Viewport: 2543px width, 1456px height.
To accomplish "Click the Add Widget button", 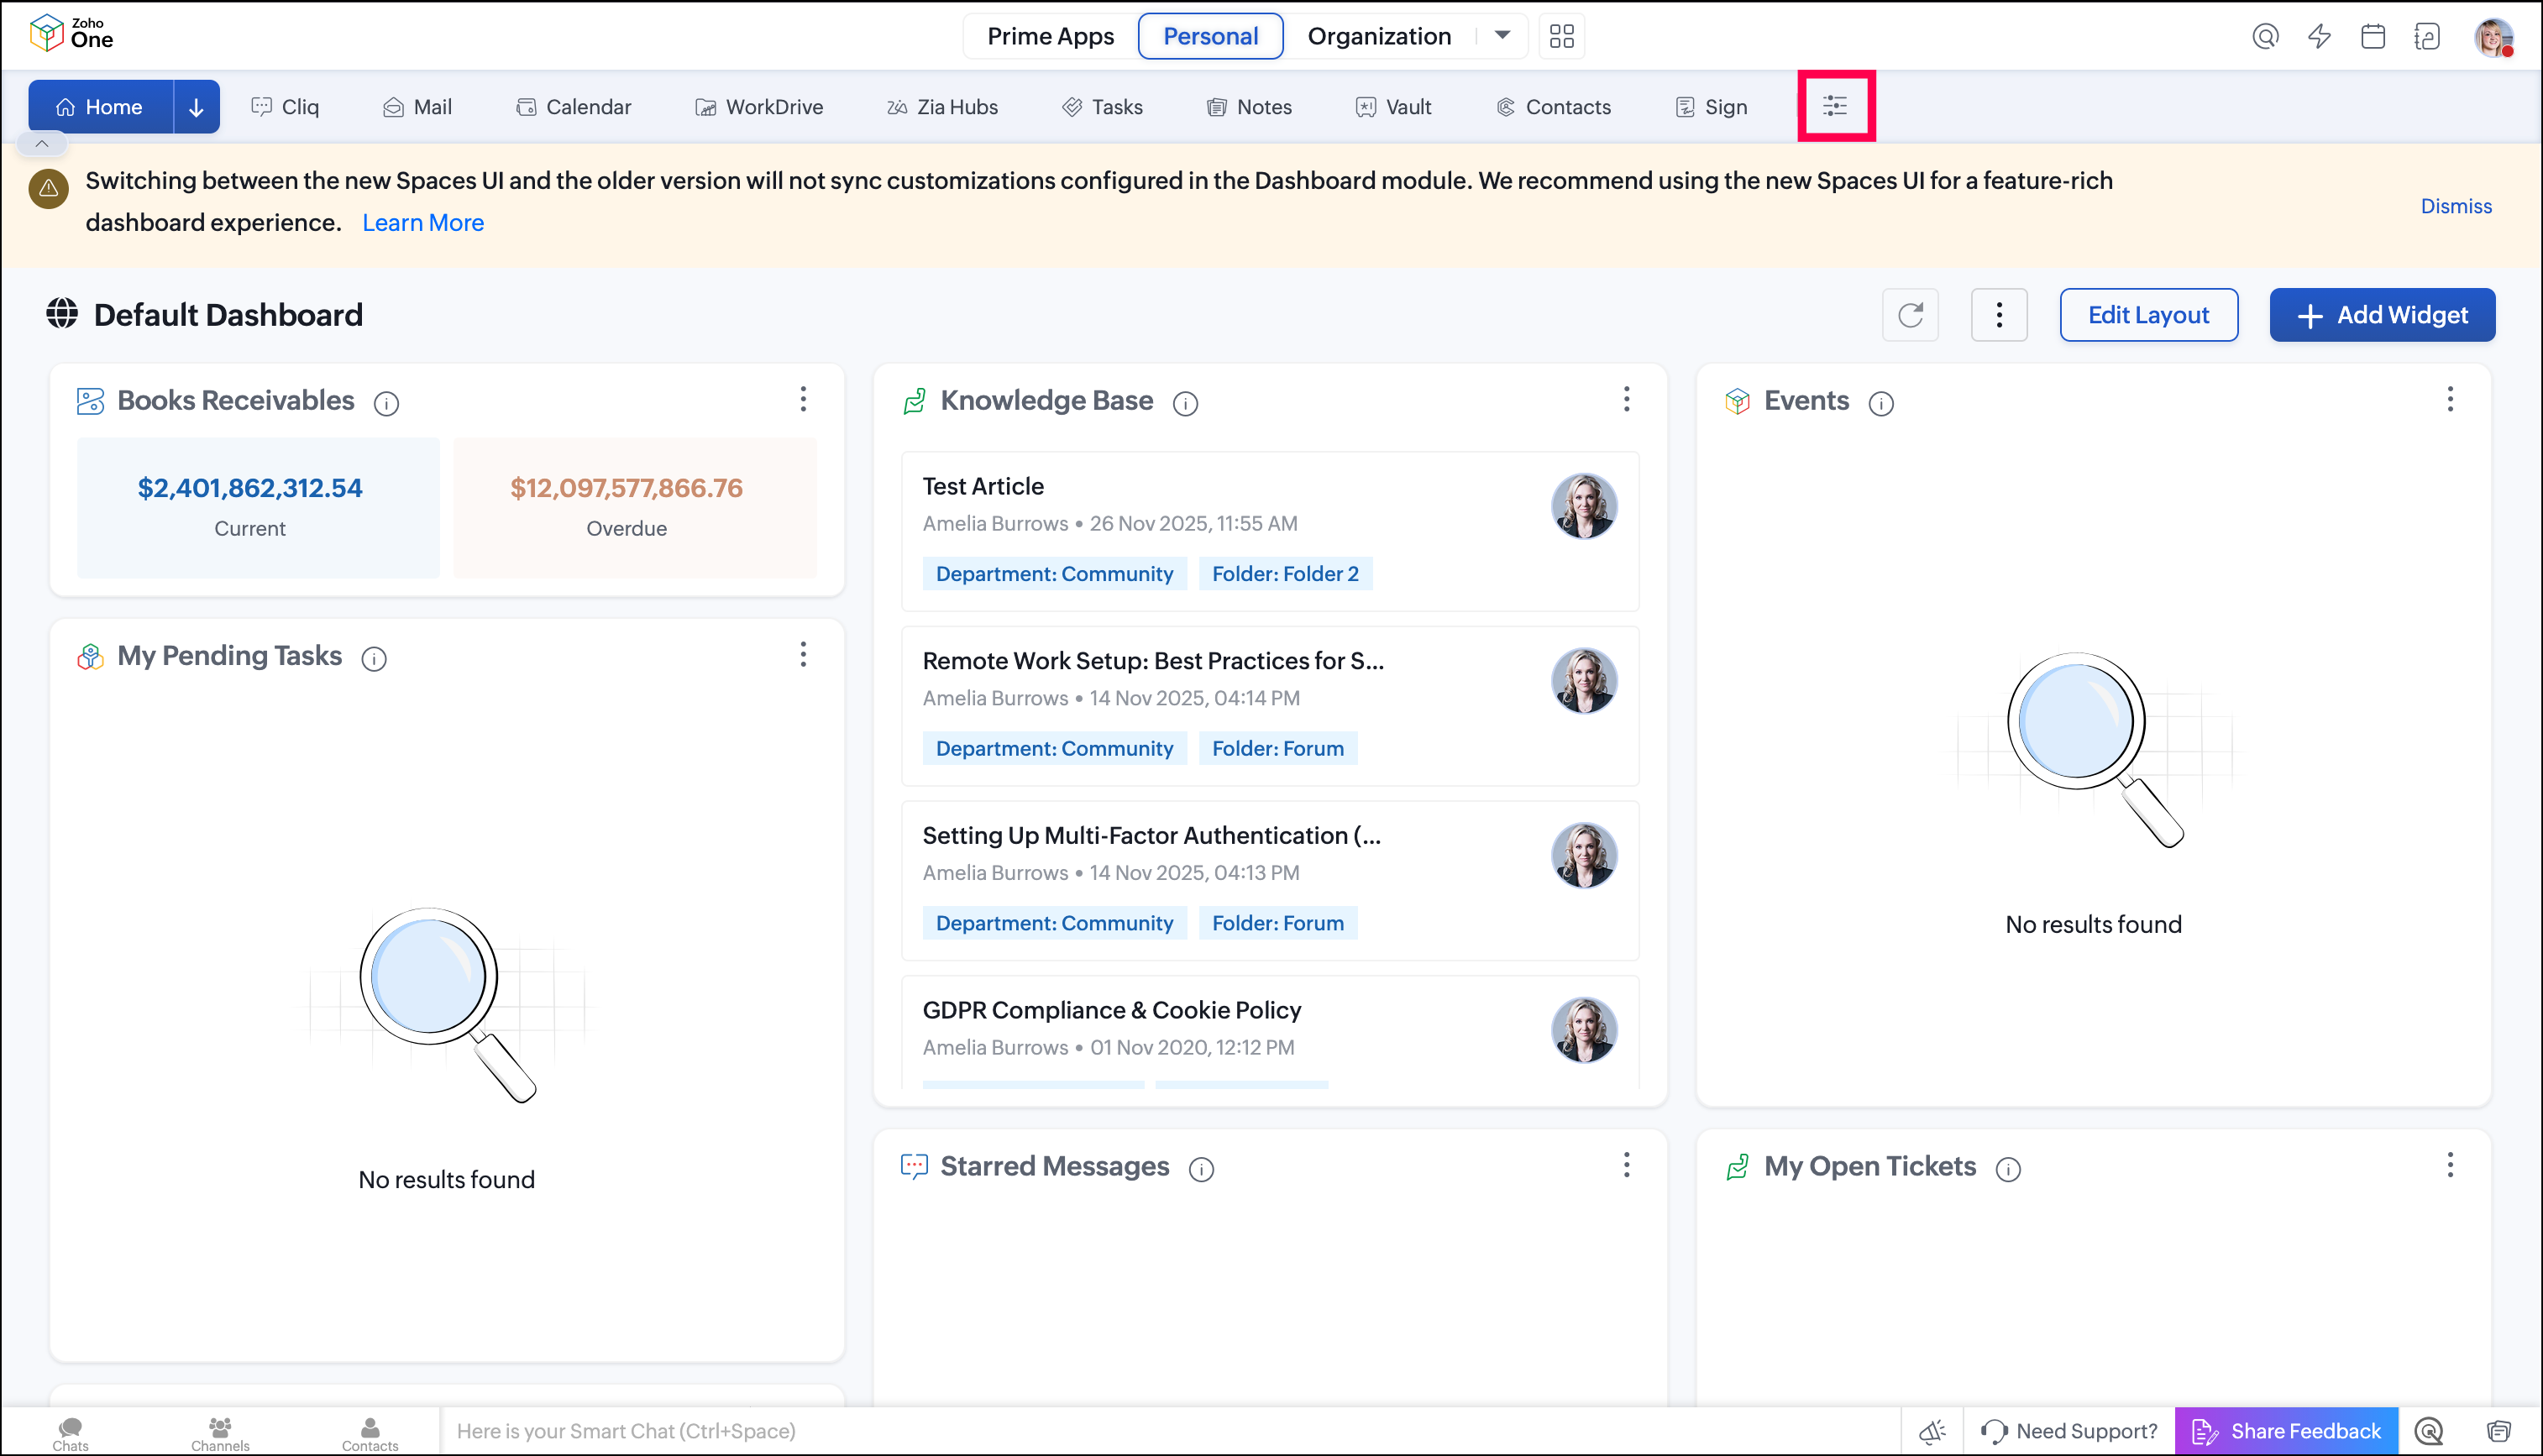I will tap(2382, 315).
